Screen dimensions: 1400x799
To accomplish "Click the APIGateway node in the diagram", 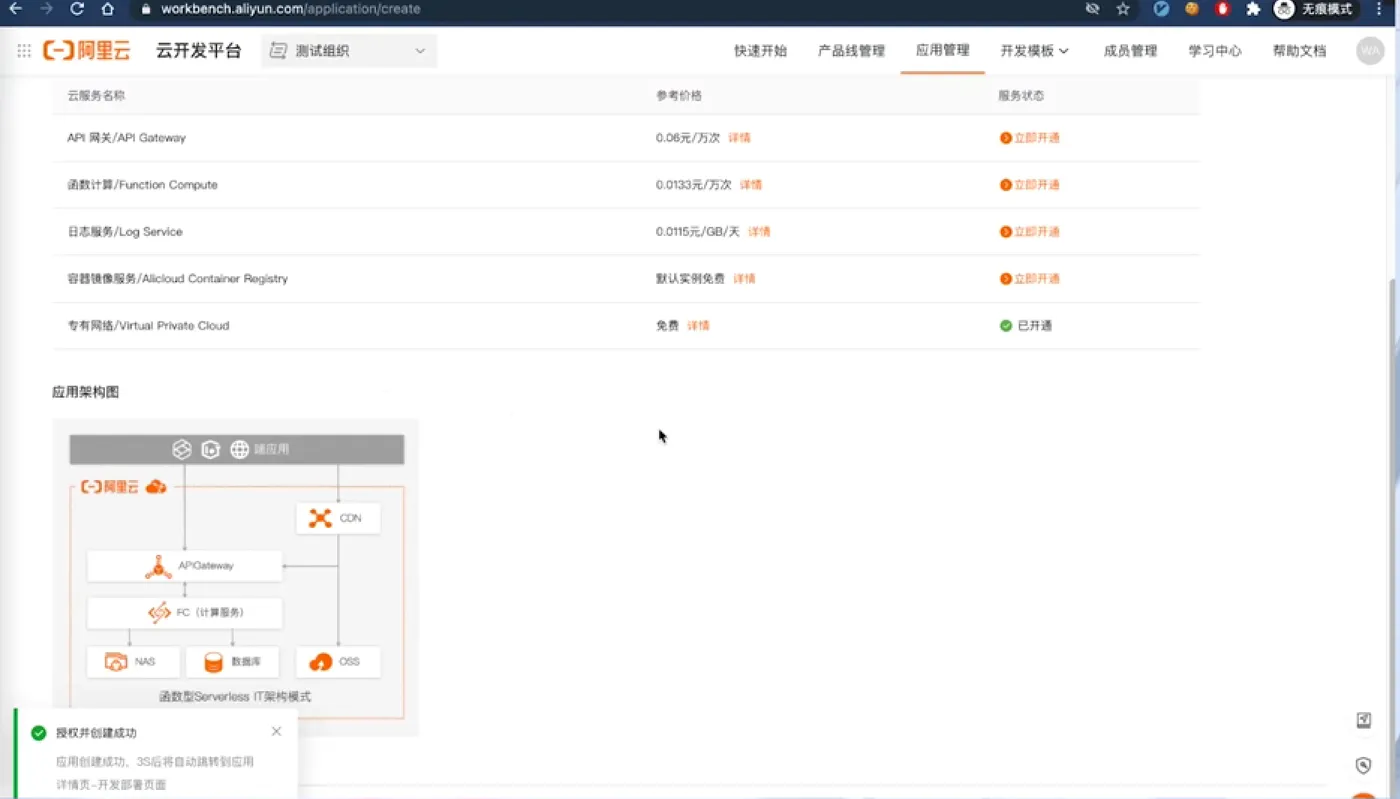I will pos(184,566).
